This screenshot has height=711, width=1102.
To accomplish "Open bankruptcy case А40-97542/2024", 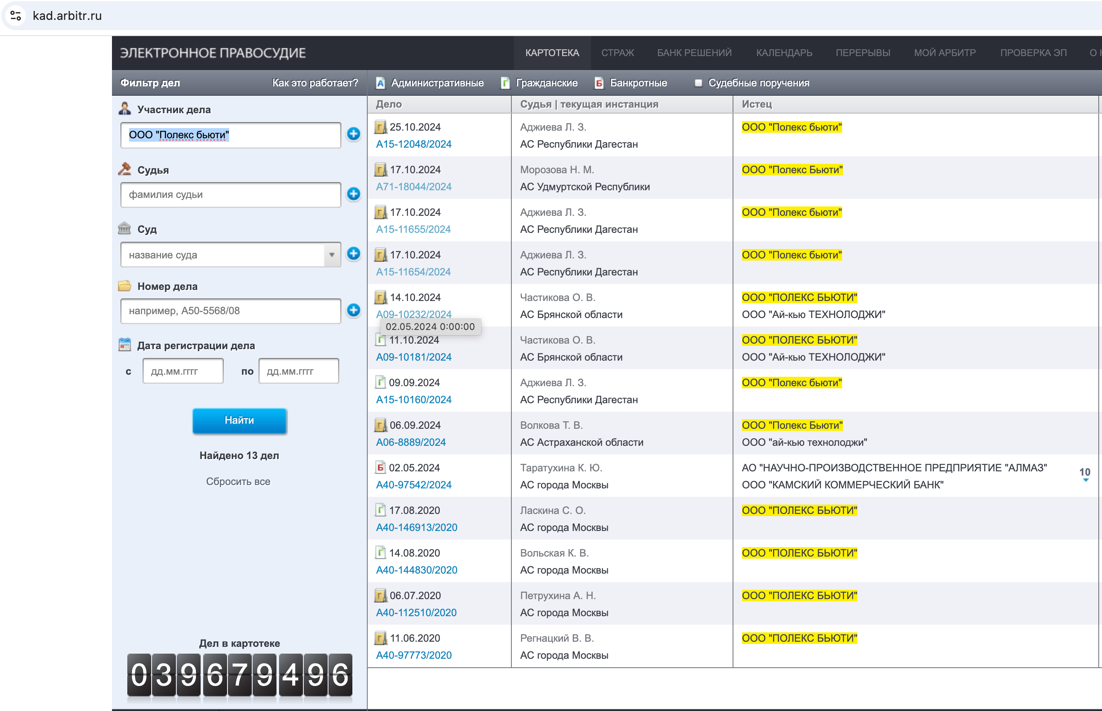I will [414, 485].
